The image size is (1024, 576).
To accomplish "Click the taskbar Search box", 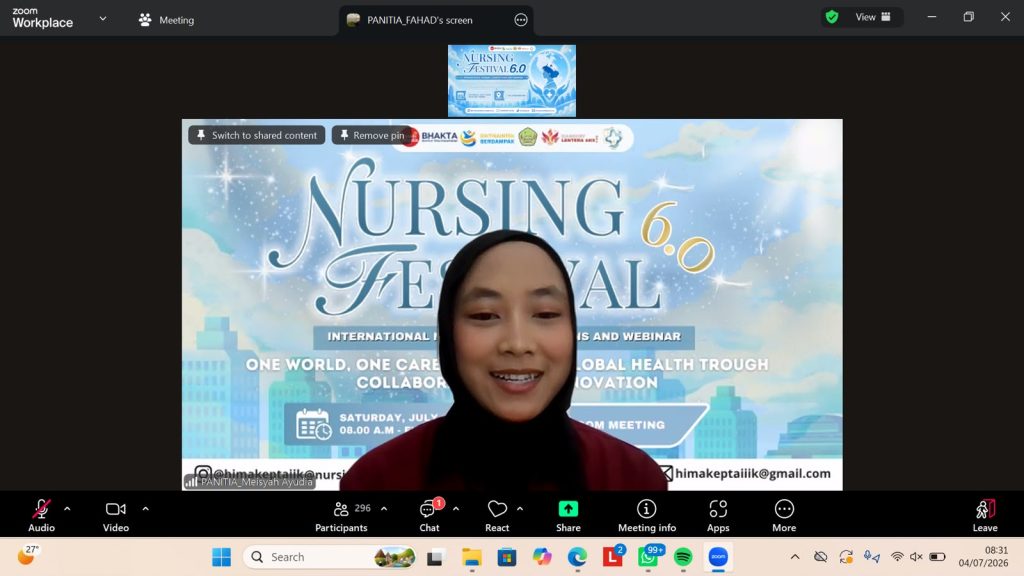I will (x=330, y=557).
